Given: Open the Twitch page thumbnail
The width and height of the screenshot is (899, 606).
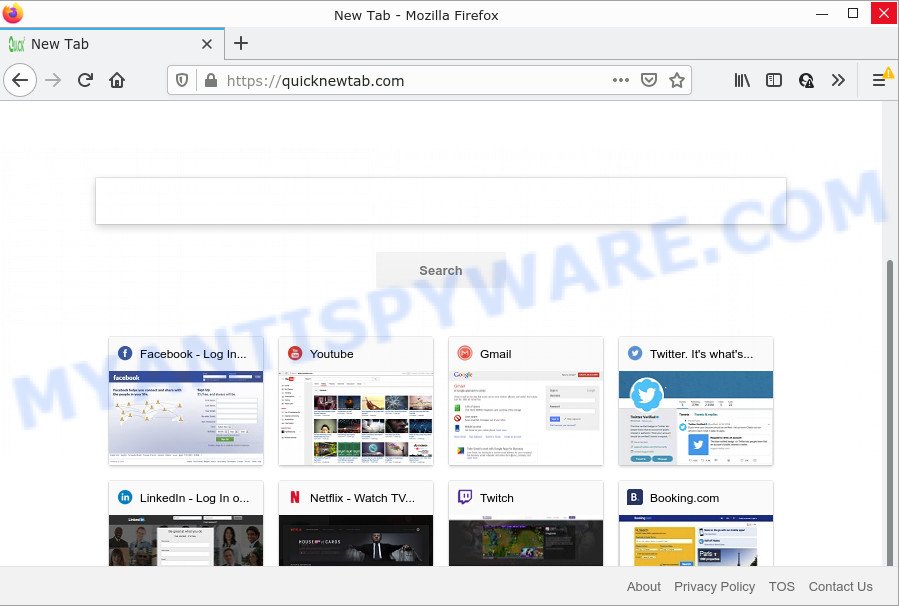Looking at the screenshot, I should tap(526, 541).
